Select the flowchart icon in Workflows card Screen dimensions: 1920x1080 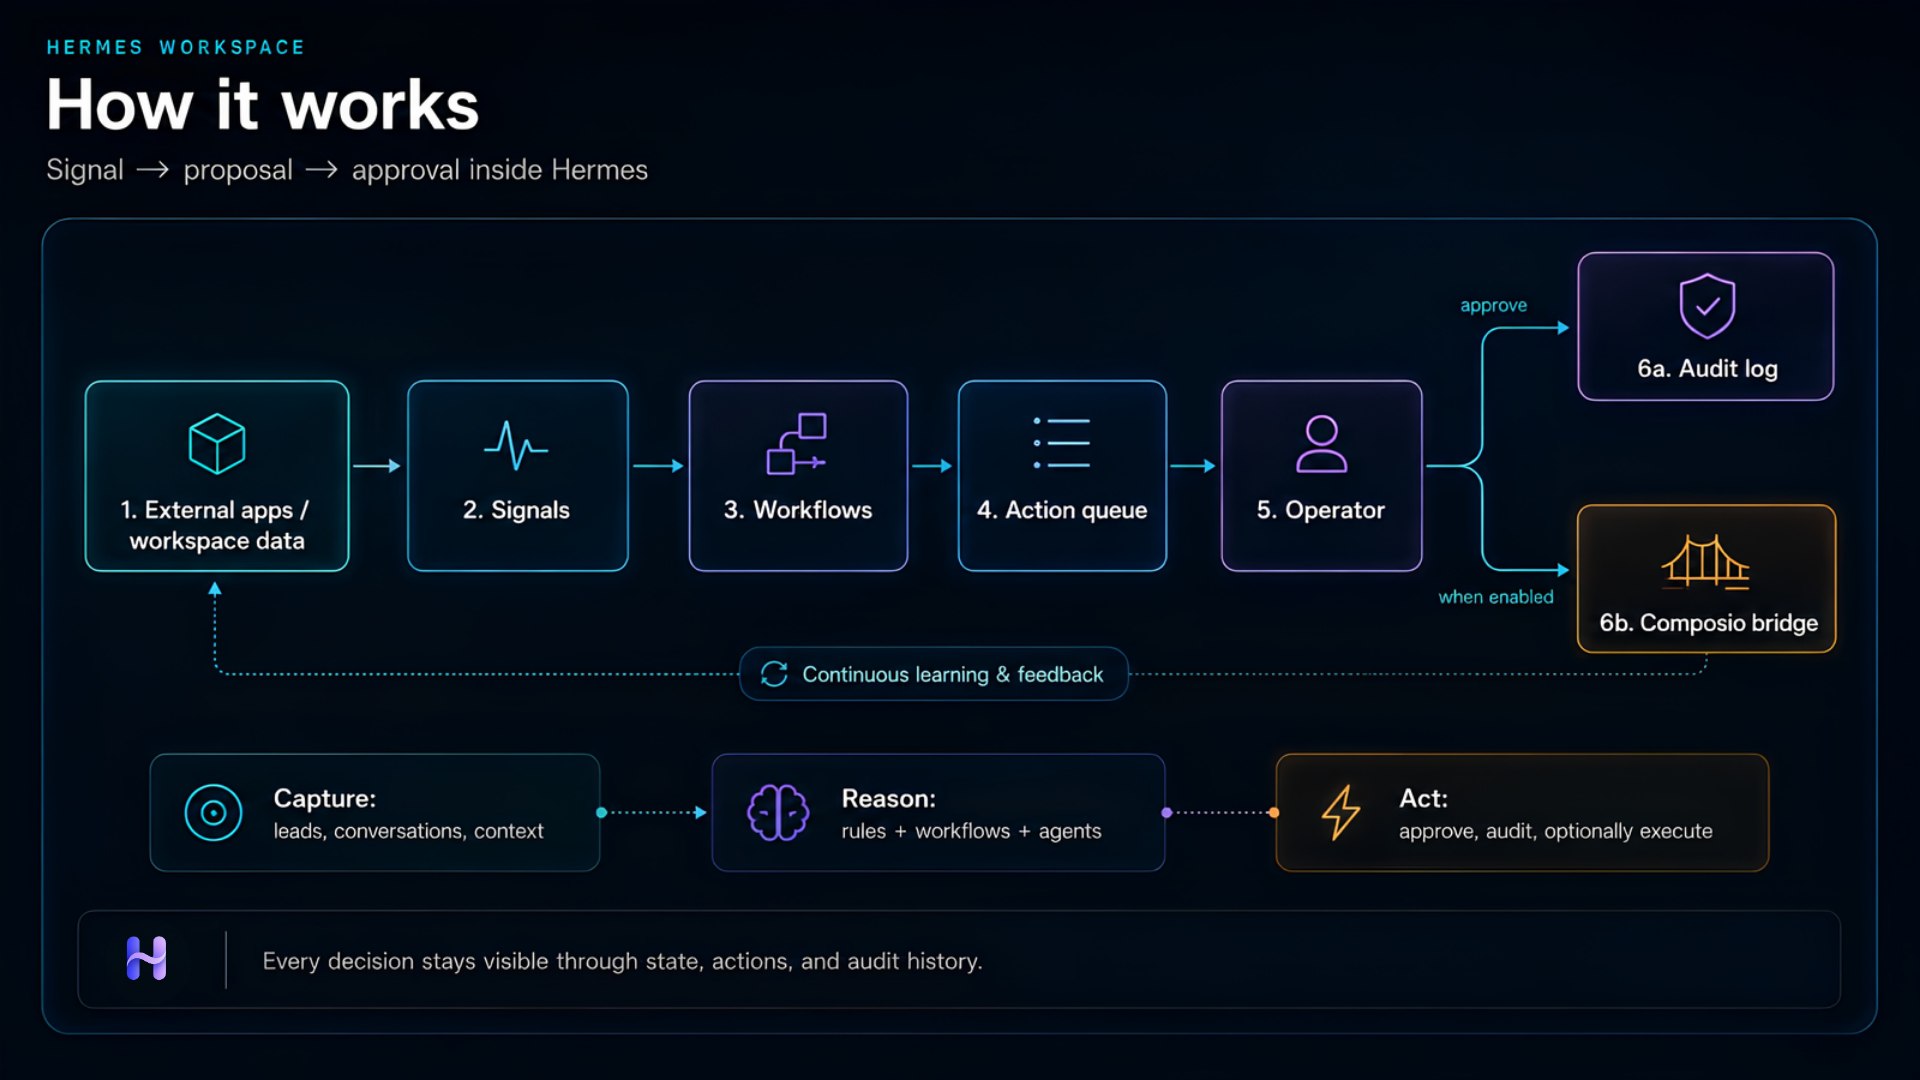tap(797, 443)
